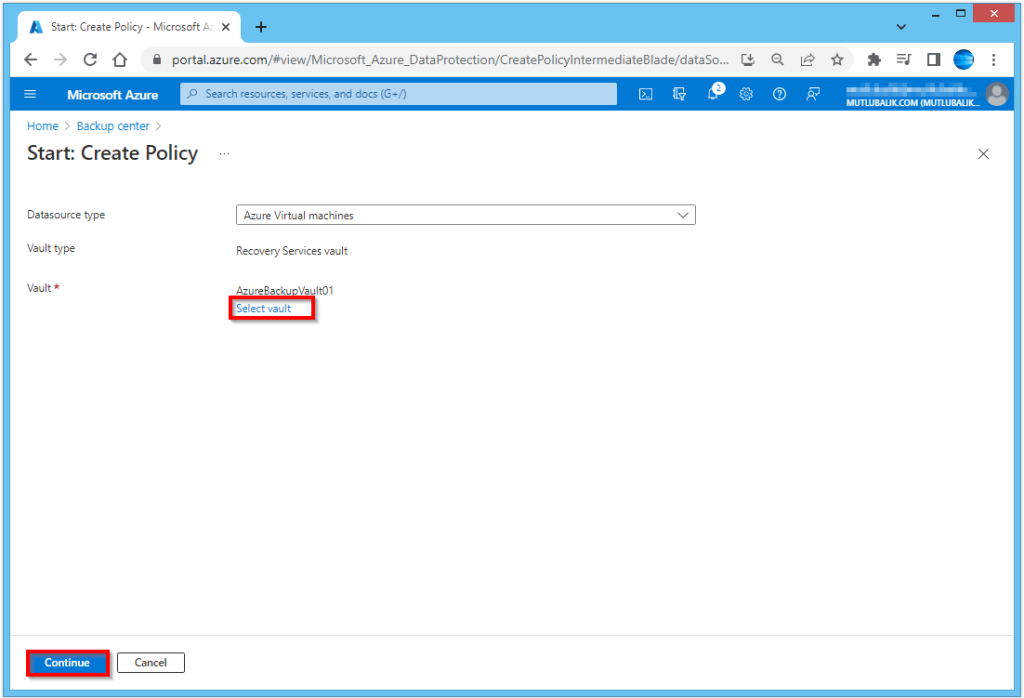Click the install app icon in address bar
1024x698 pixels.
(748, 60)
